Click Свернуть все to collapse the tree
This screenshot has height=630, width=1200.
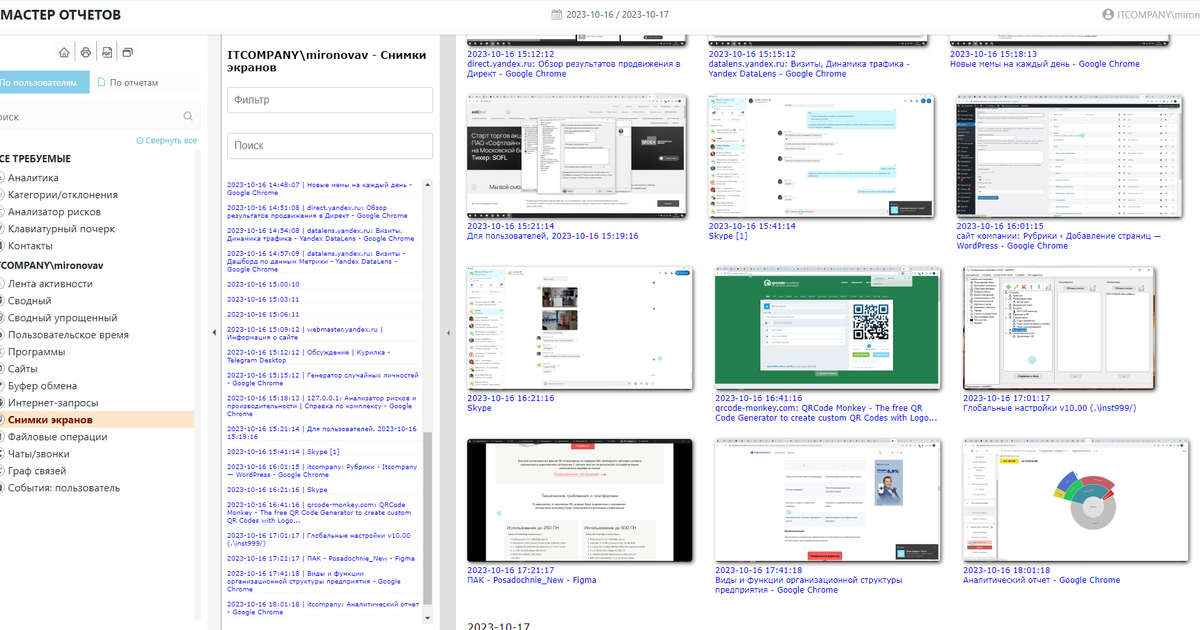pos(166,141)
